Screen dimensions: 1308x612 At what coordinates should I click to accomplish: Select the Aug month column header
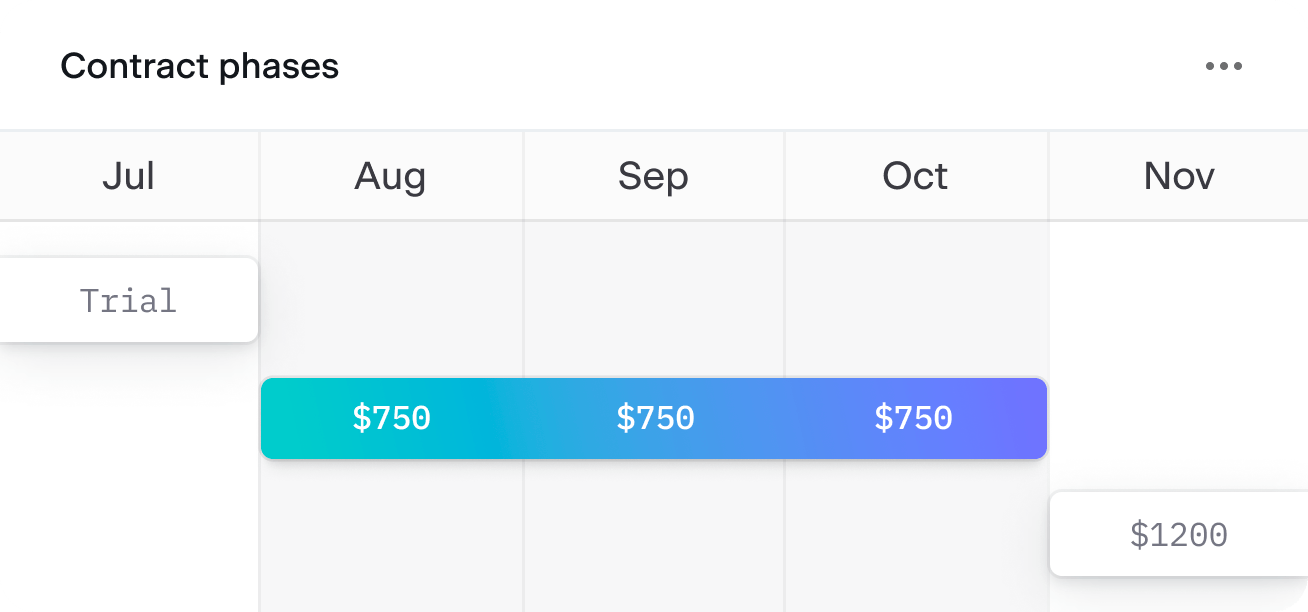pos(391,176)
